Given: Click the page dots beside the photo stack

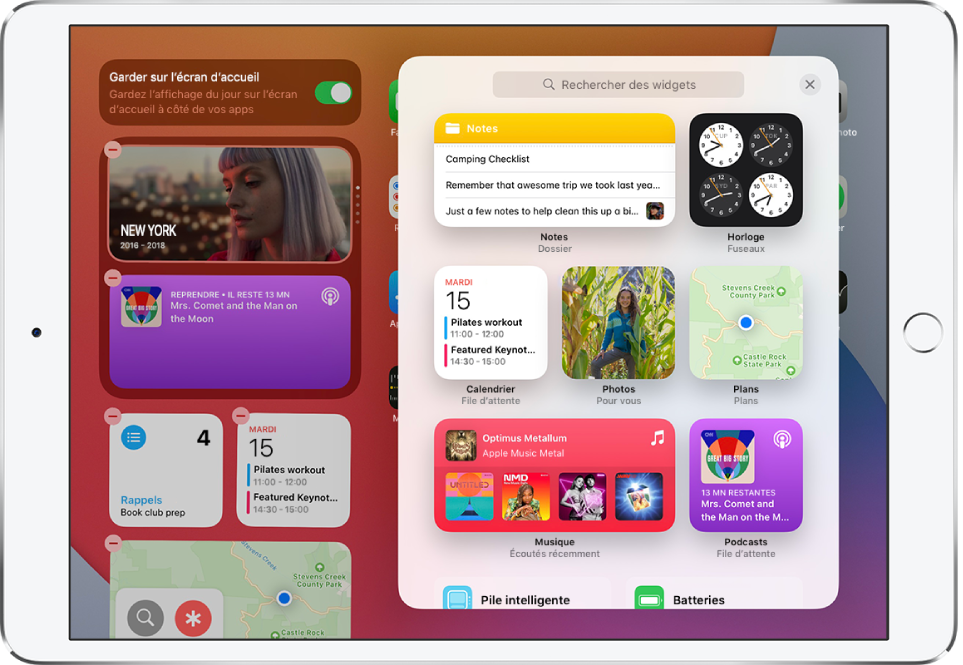Looking at the screenshot, I should [x=357, y=204].
